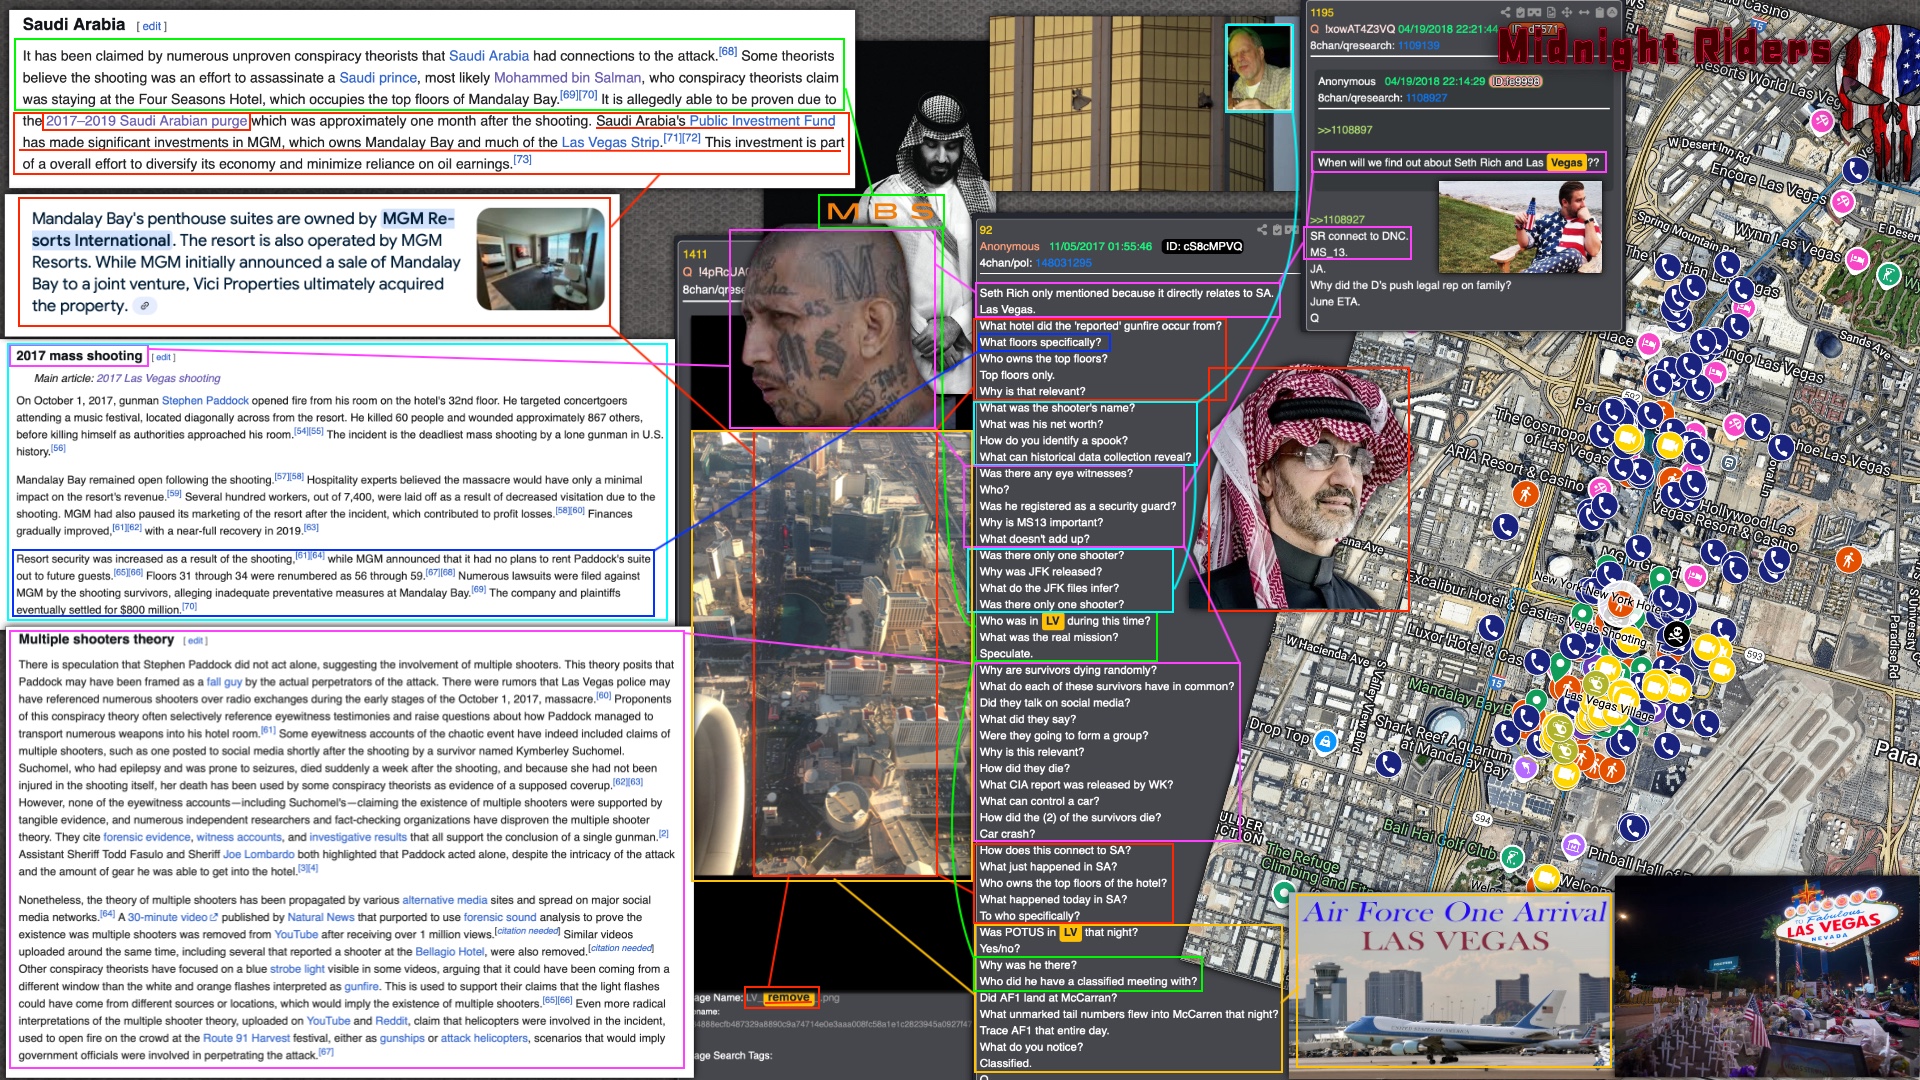Select the blue shopping bag marker at Drop Top
Image resolution: width=1920 pixels, height=1080 pixels.
[x=1326, y=741]
